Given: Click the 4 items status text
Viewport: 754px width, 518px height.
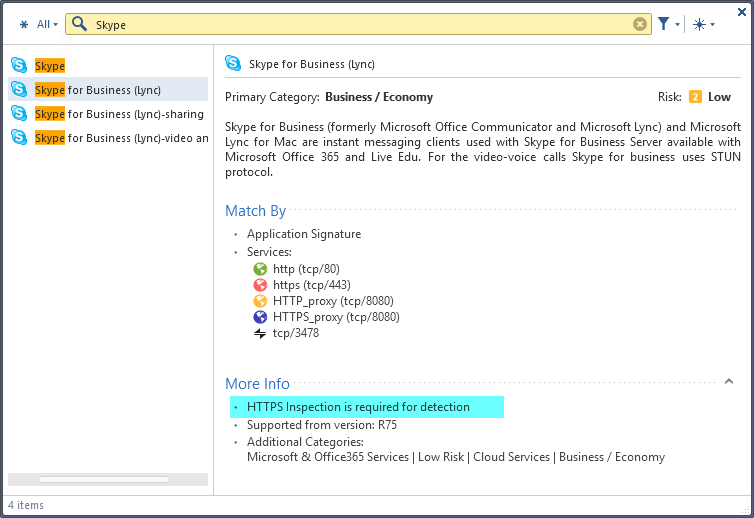Looking at the screenshot, I should [x=26, y=505].
